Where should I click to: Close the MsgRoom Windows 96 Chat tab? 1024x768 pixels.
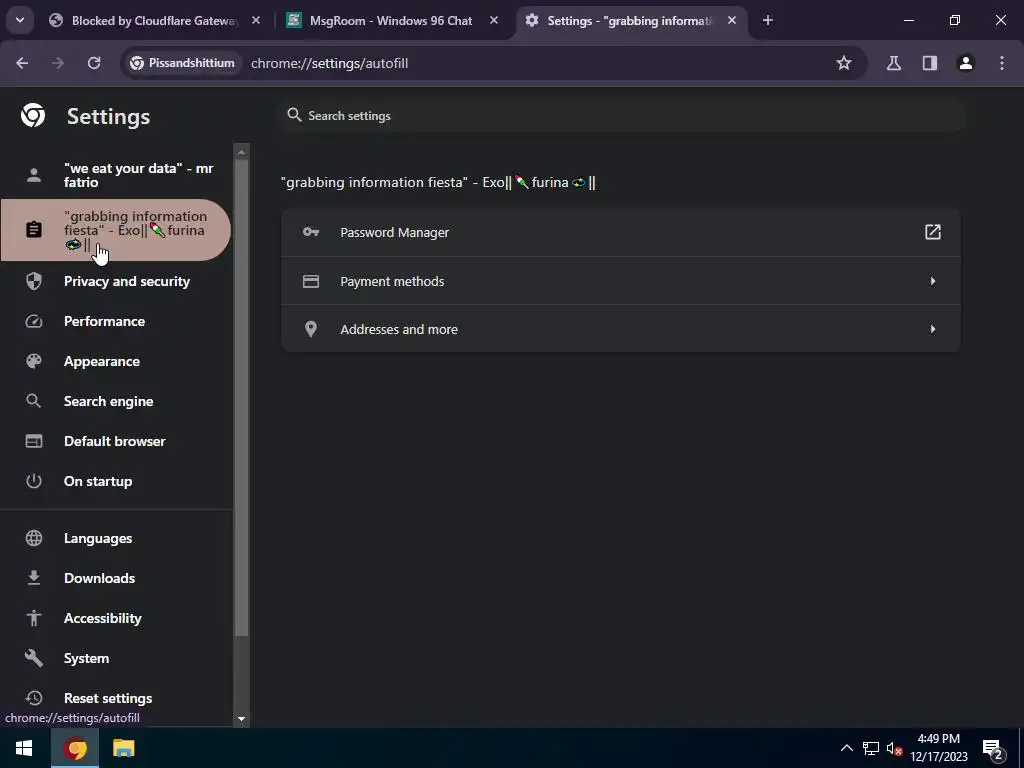click(494, 20)
